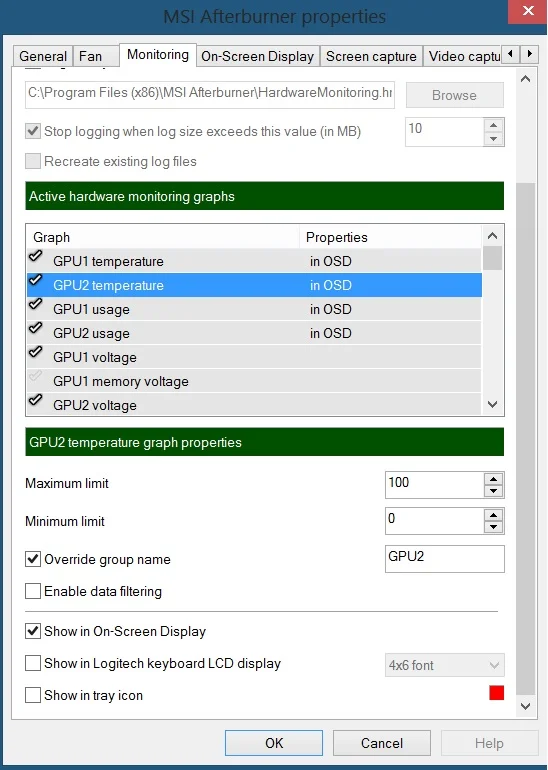Click the Properties column header

coord(391,237)
